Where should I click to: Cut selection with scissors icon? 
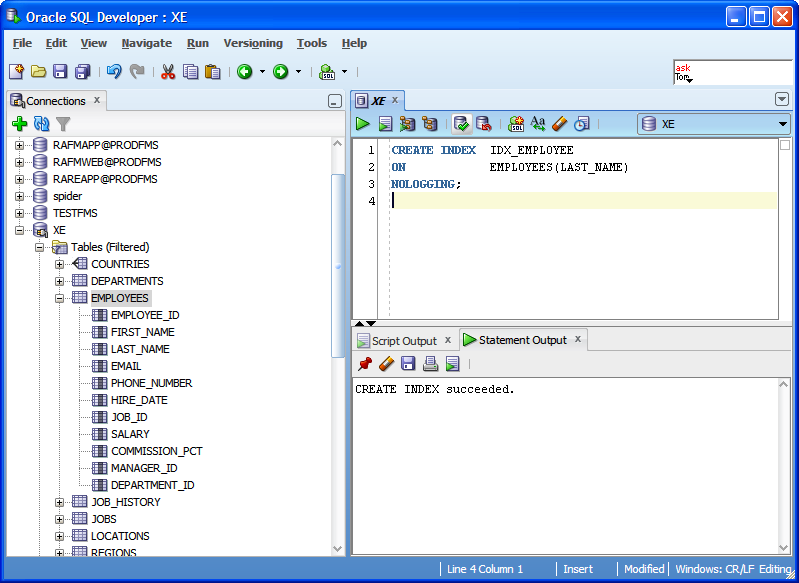[x=168, y=72]
